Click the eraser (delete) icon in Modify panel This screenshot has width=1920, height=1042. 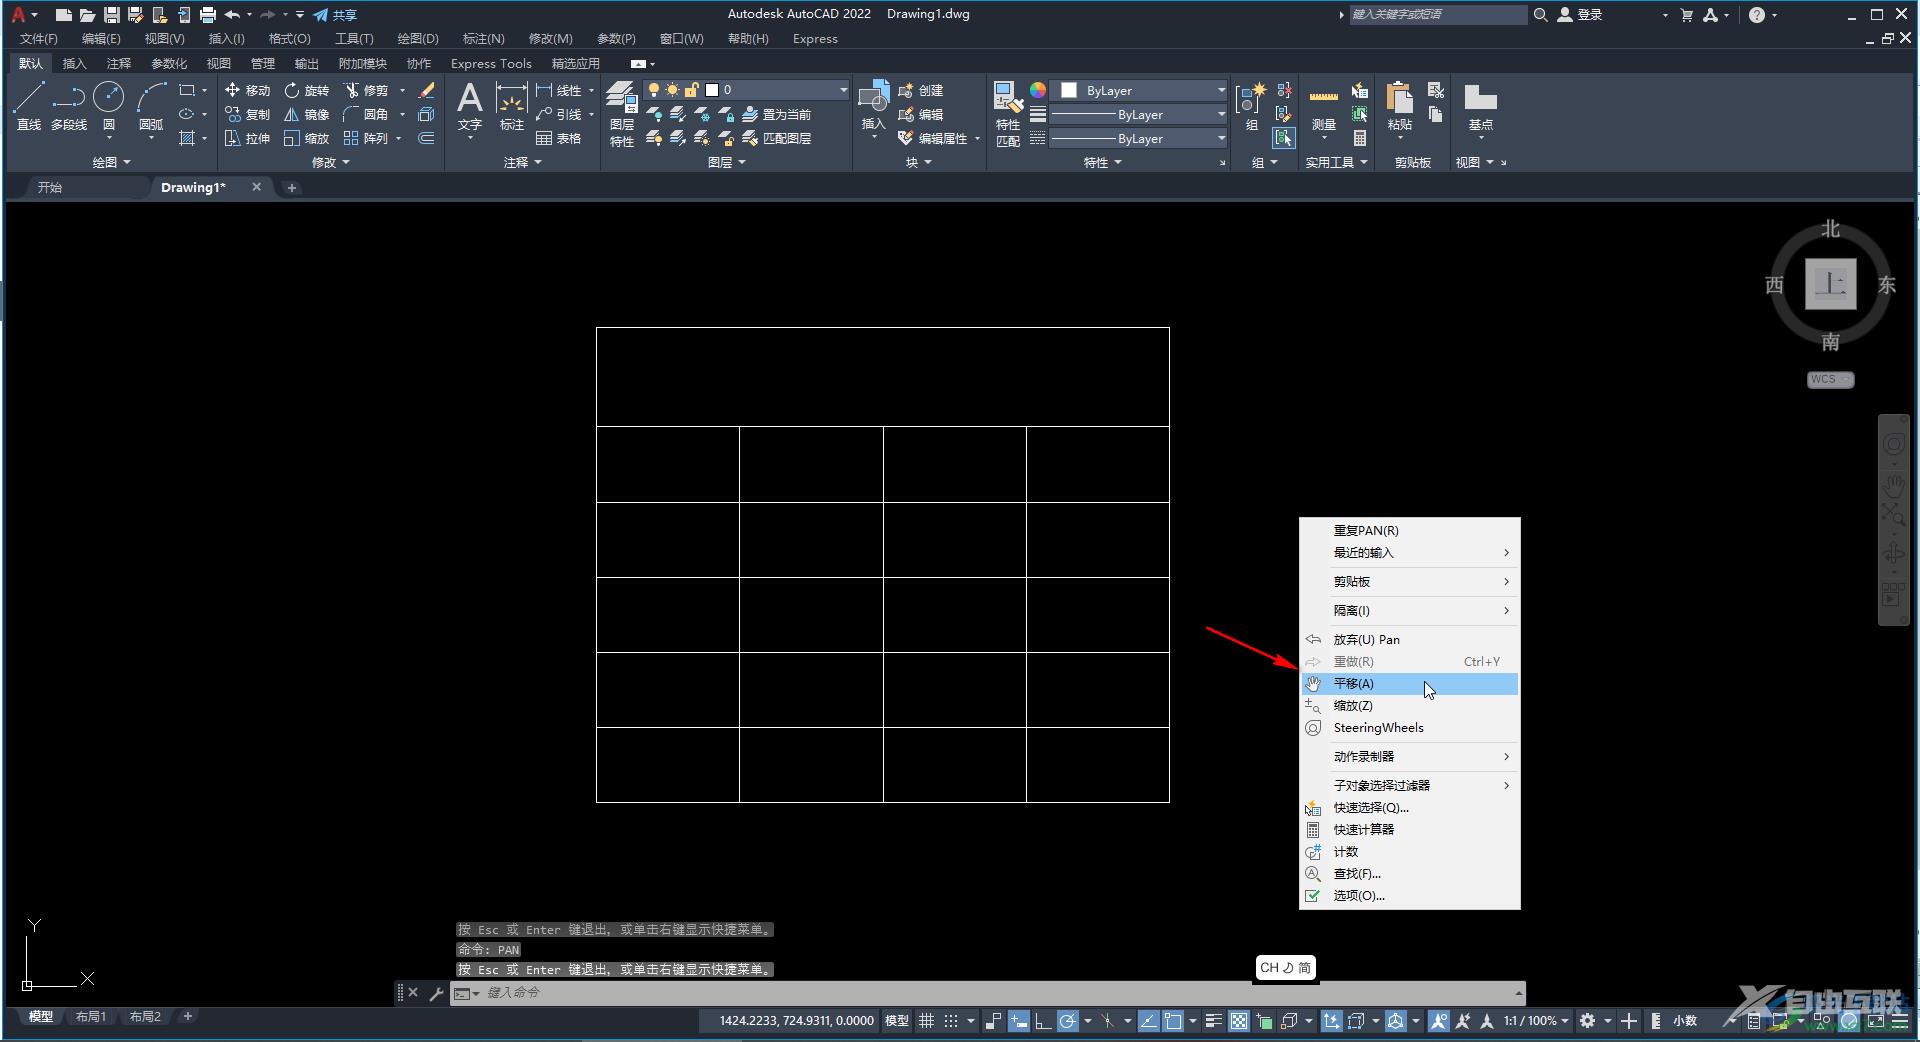426,90
